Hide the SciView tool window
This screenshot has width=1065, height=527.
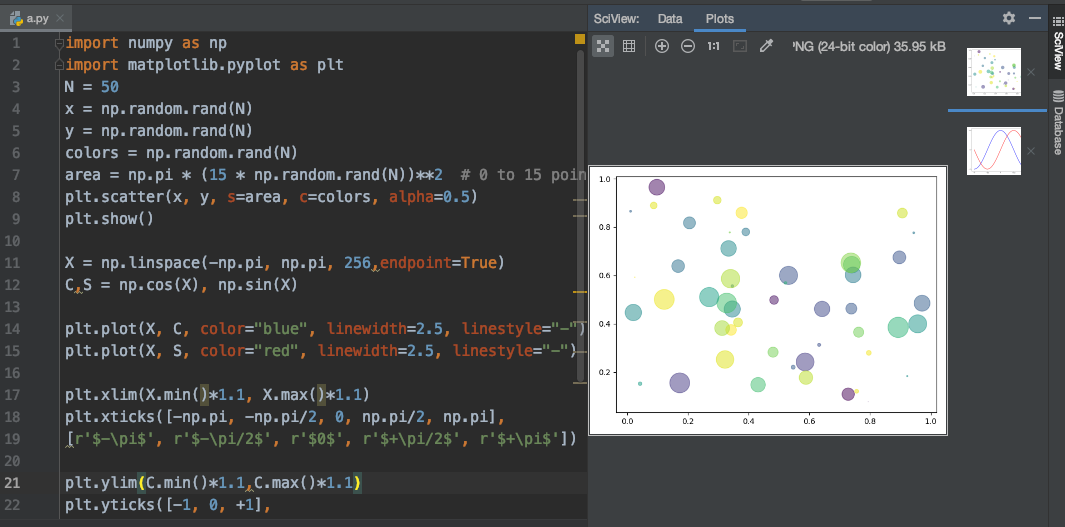pyautogui.click(x=1035, y=18)
